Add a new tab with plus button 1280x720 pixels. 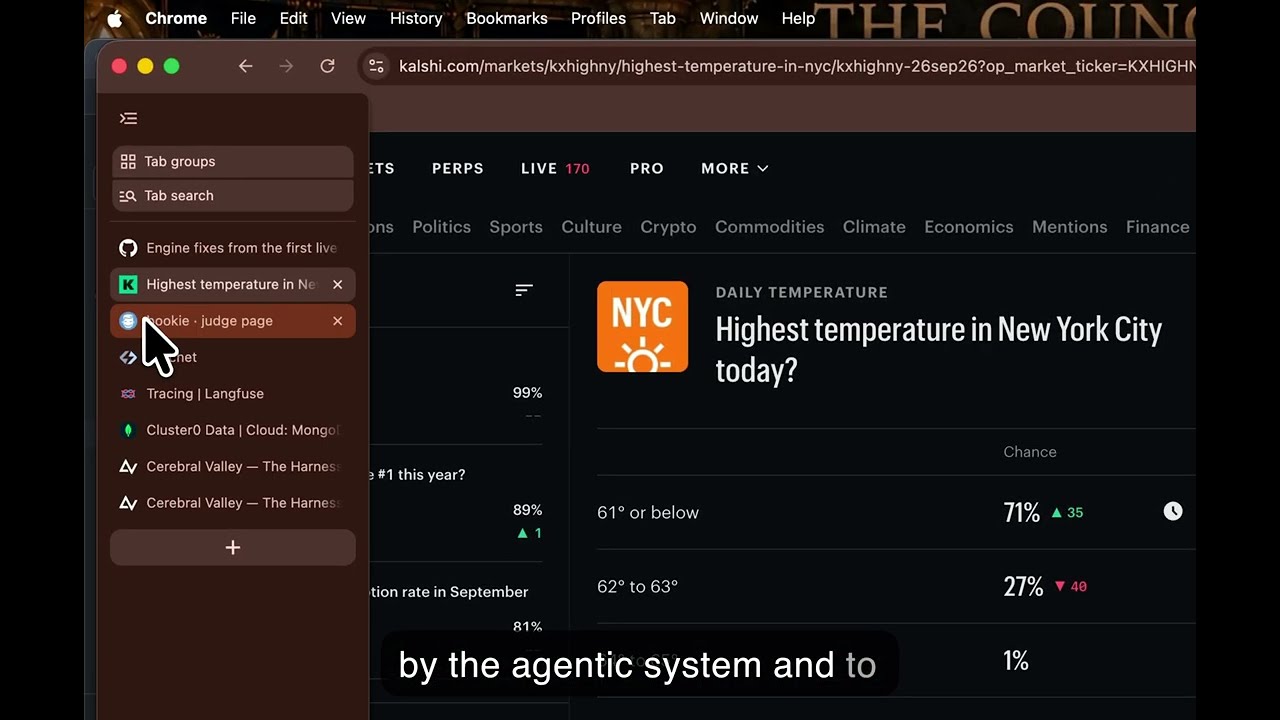[x=232, y=547]
